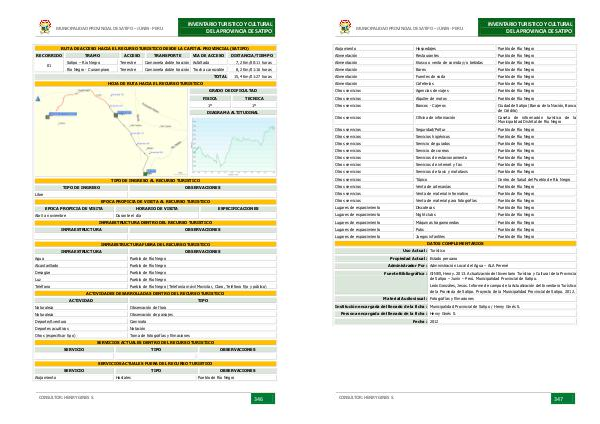Click the municipality crest logo on page 347

click(345, 27)
